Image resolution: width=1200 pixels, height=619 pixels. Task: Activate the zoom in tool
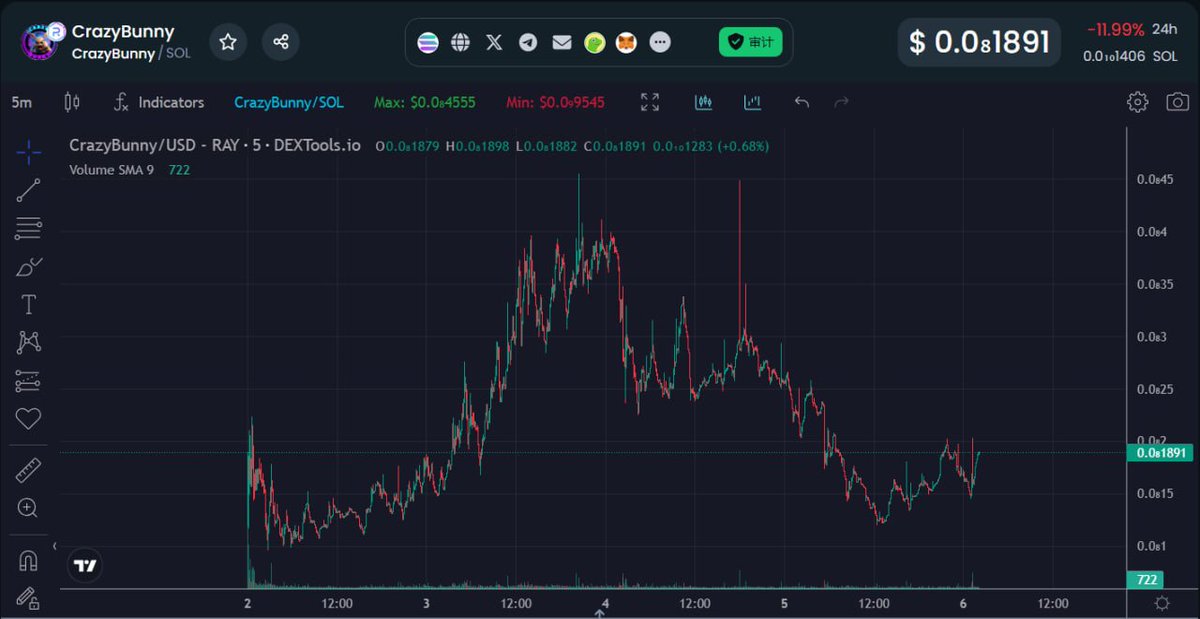29,508
